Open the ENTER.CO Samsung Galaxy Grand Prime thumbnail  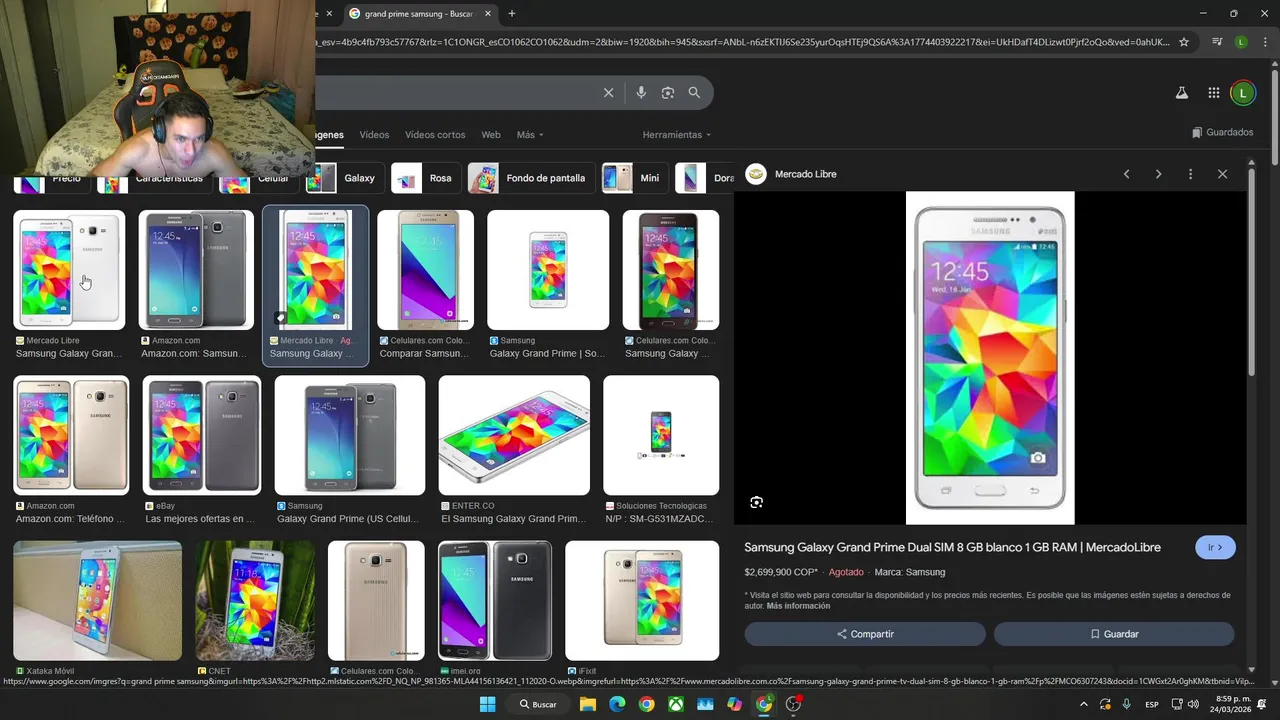coord(514,435)
